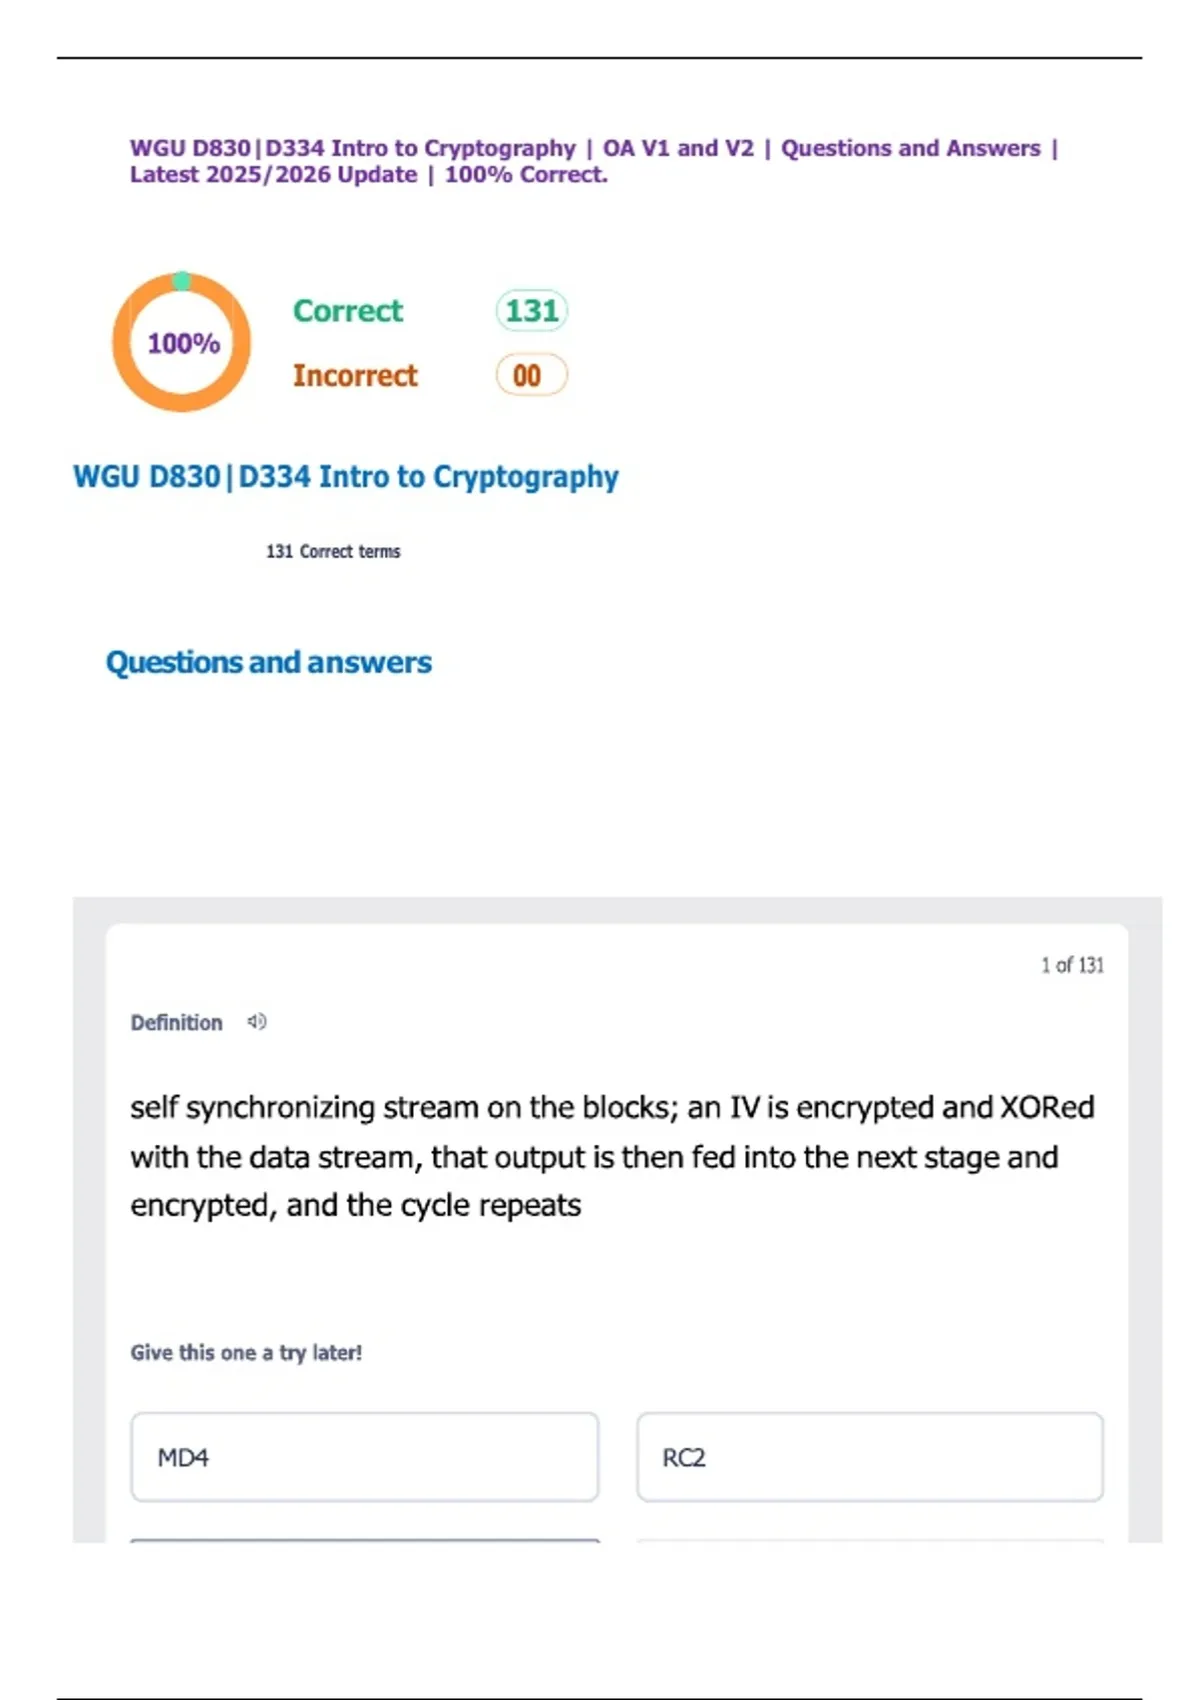This screenshot has height=1700, width=1200.
Task: Select the MD4 answer option
Action: pyautogui.click(x=365, y=1457)
